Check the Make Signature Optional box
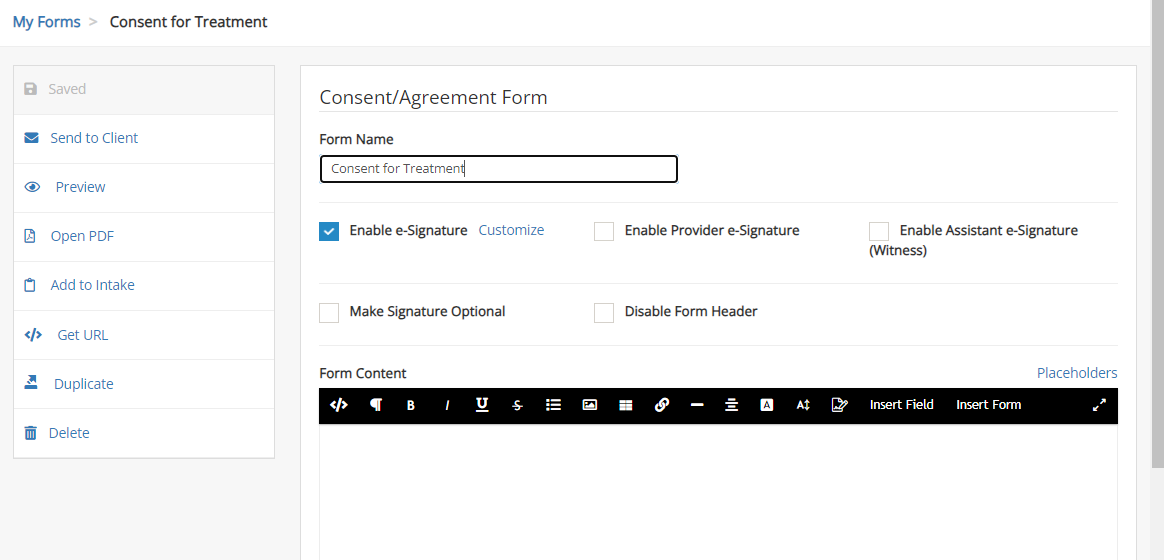The height and width of the screenshot is (560, 1164). [329, 313]
